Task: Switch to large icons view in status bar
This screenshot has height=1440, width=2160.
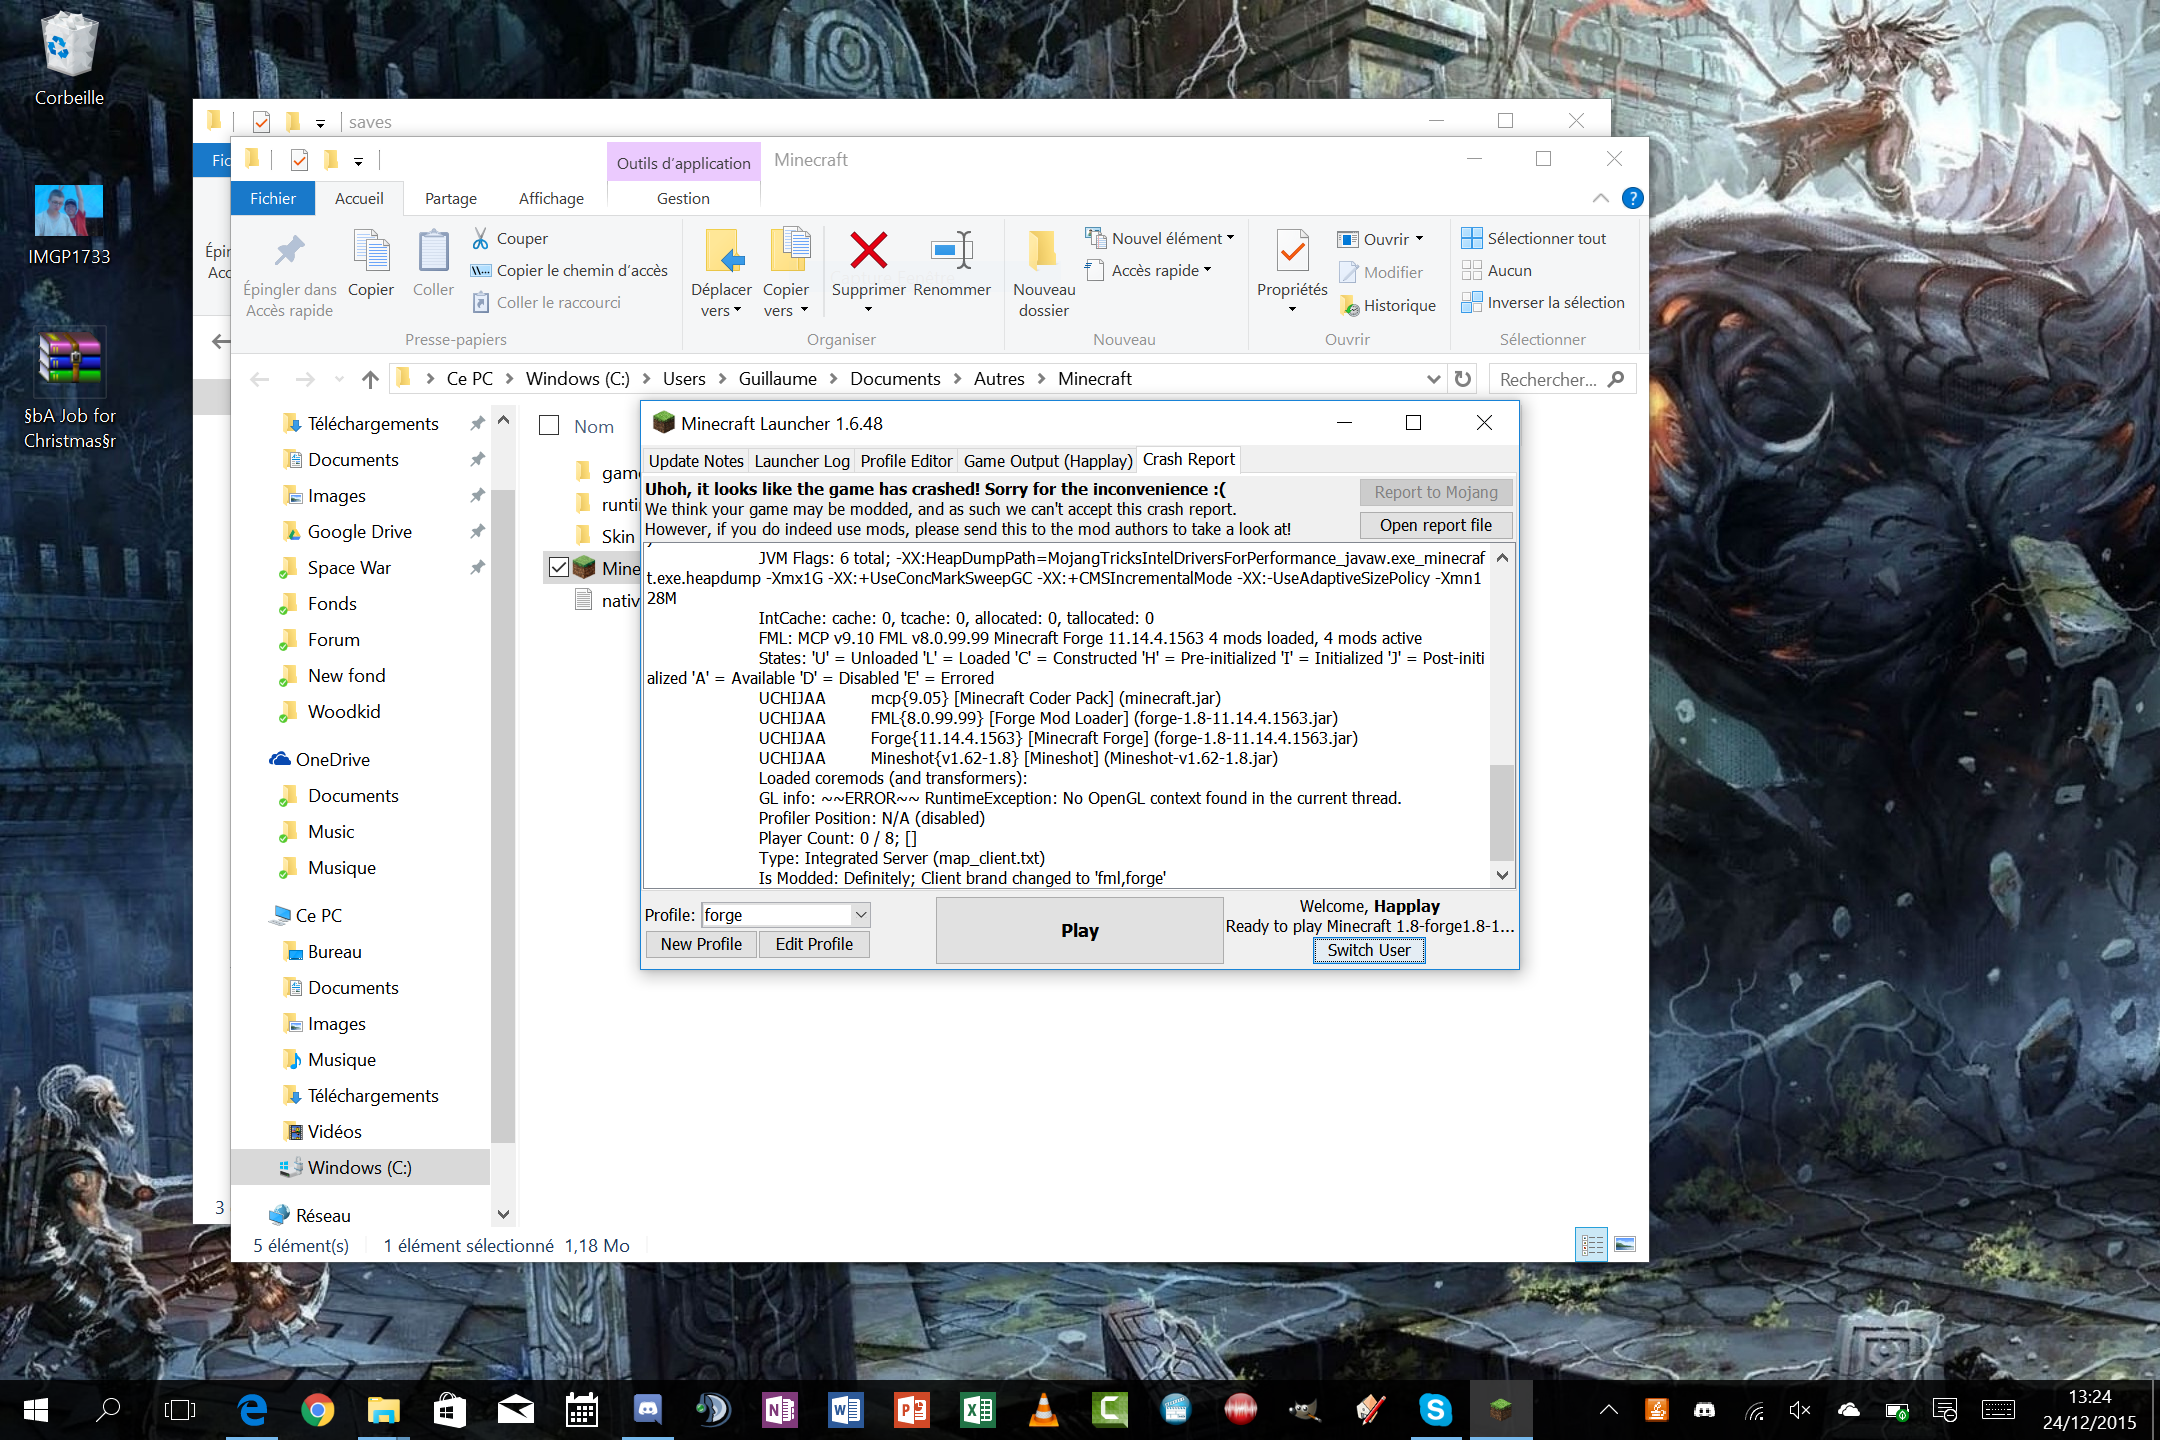Action: [x=1625, y=1245]
